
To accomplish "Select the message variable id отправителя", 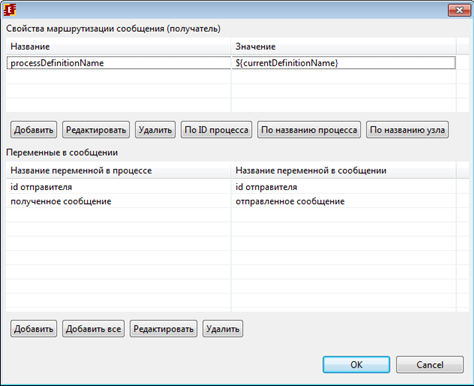I will point(344,187).
